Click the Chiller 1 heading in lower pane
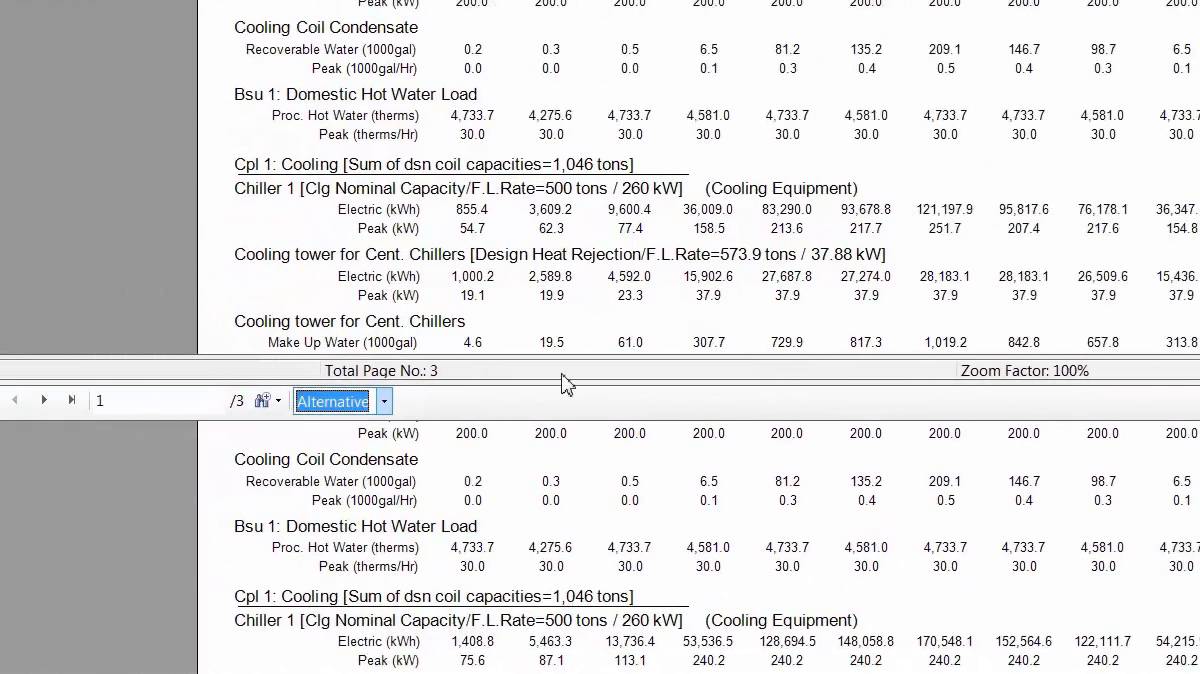 pyautogui.click(x=458, y=620)
